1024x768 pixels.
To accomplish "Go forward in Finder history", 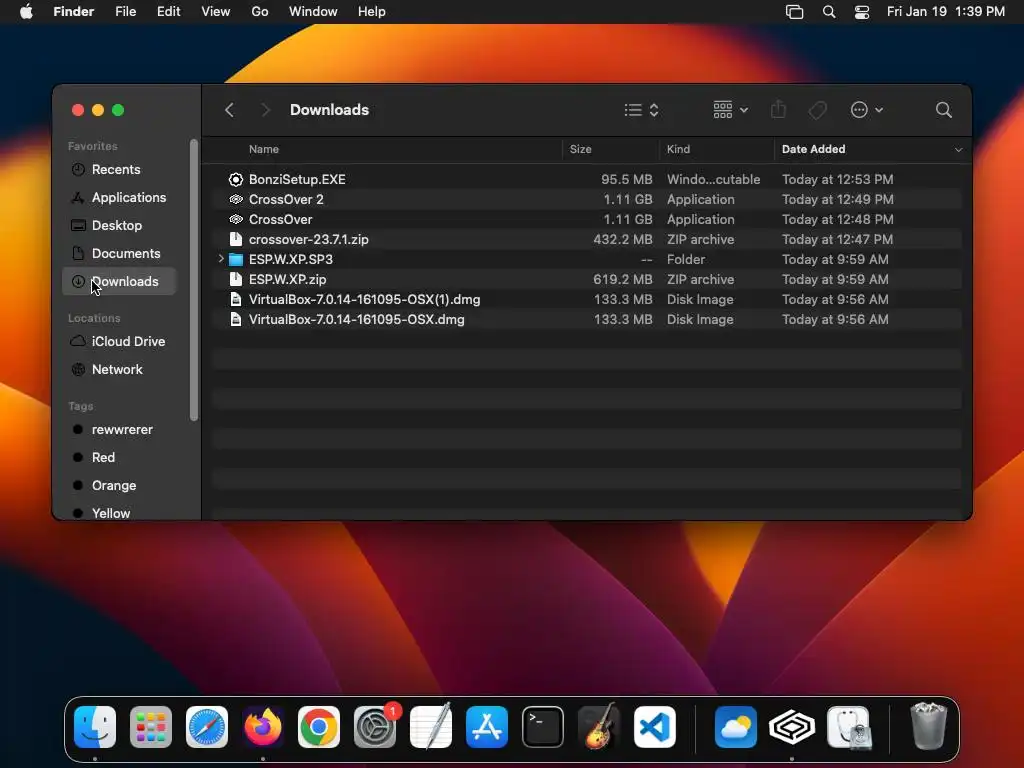I will (265, 110).
